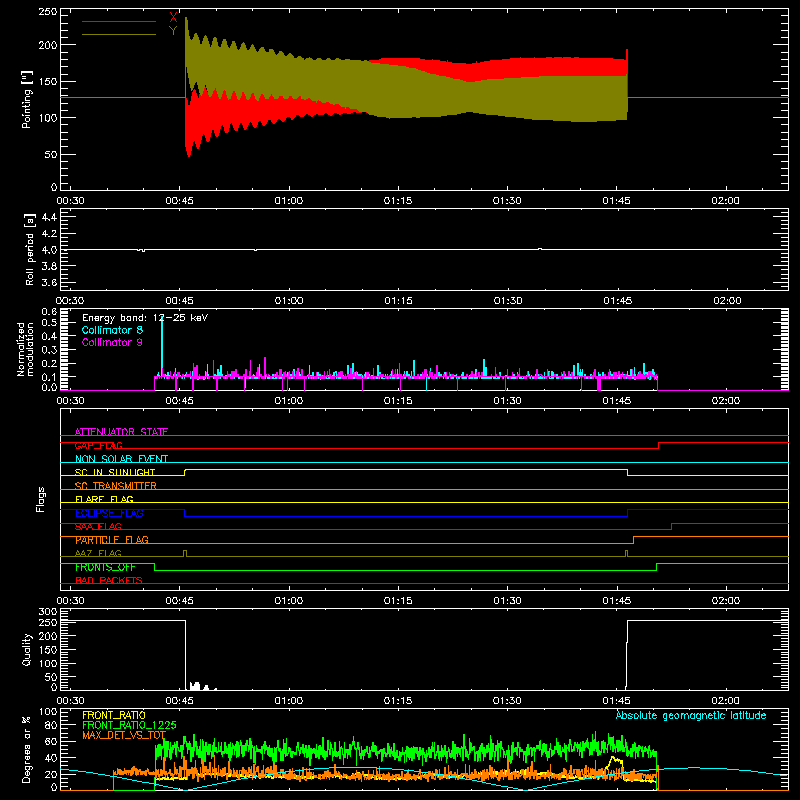Image resolution: width=800 pixels, height=800 pixels.
Task: Click the first AAZ_FLAG pulse near 00:45
Action: (x=185, y=553)
